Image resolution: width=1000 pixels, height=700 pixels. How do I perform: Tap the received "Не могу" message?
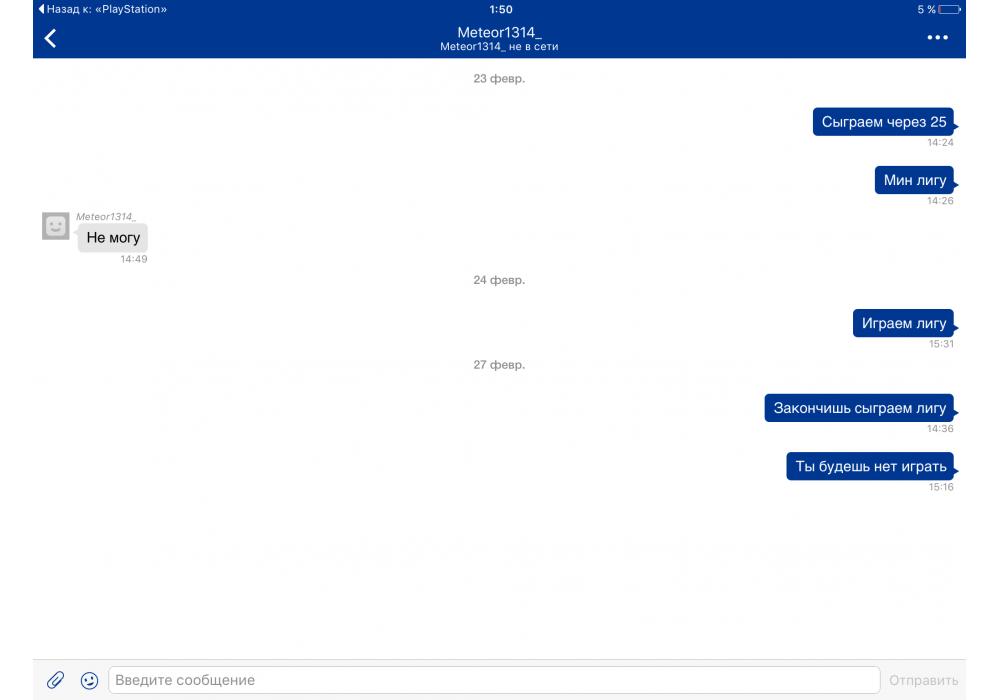click(113, 238)
